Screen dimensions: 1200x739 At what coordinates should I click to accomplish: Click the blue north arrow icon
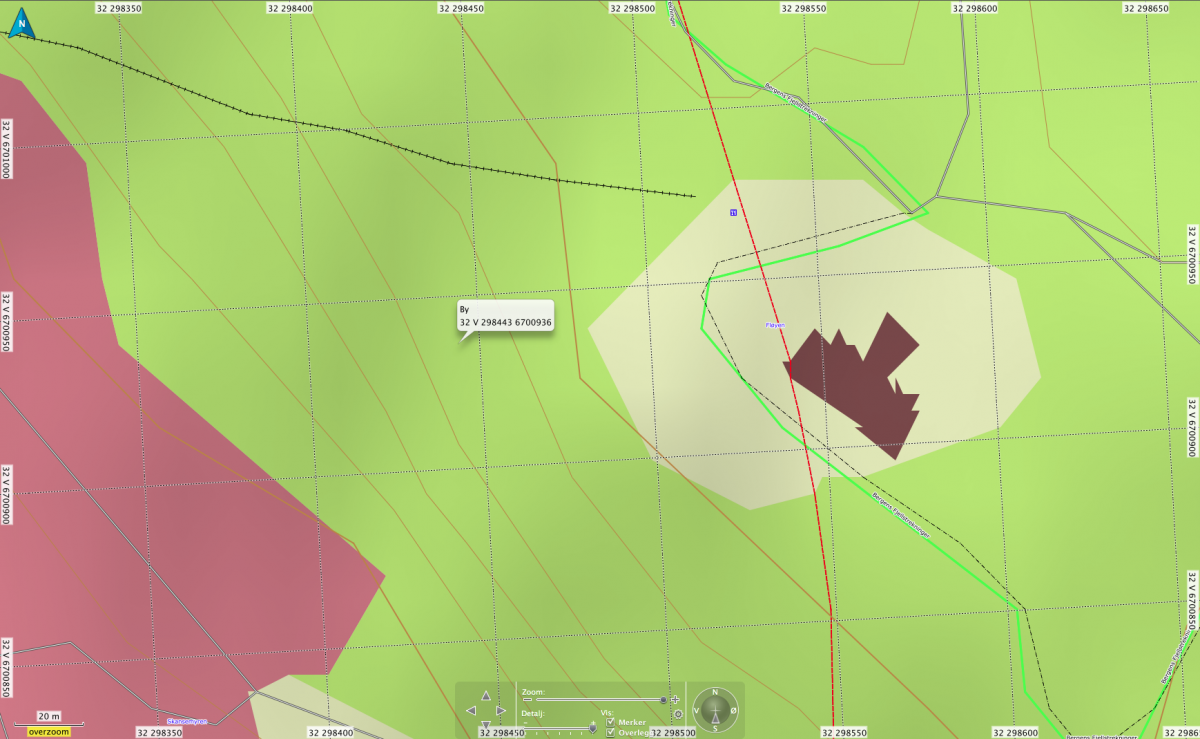click(x=20, y=23)
